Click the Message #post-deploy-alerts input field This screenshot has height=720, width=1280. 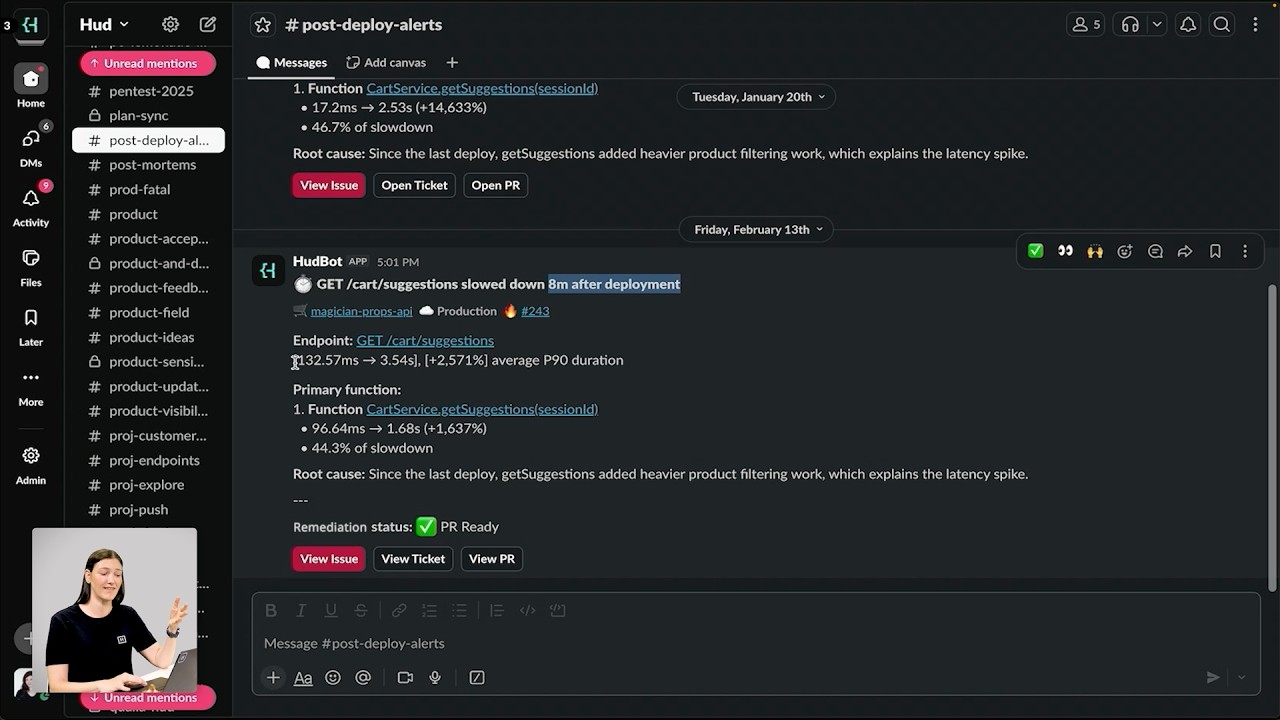tap(740, 643)
